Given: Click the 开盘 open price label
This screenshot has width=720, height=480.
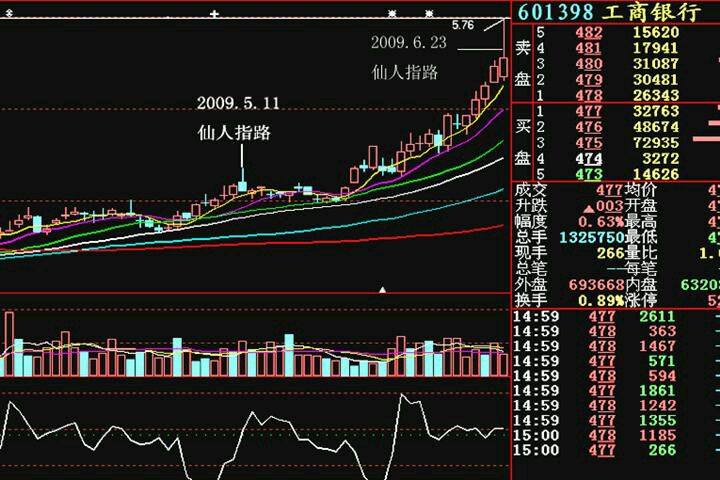Looking at the screenshot, I should point(640,206).
